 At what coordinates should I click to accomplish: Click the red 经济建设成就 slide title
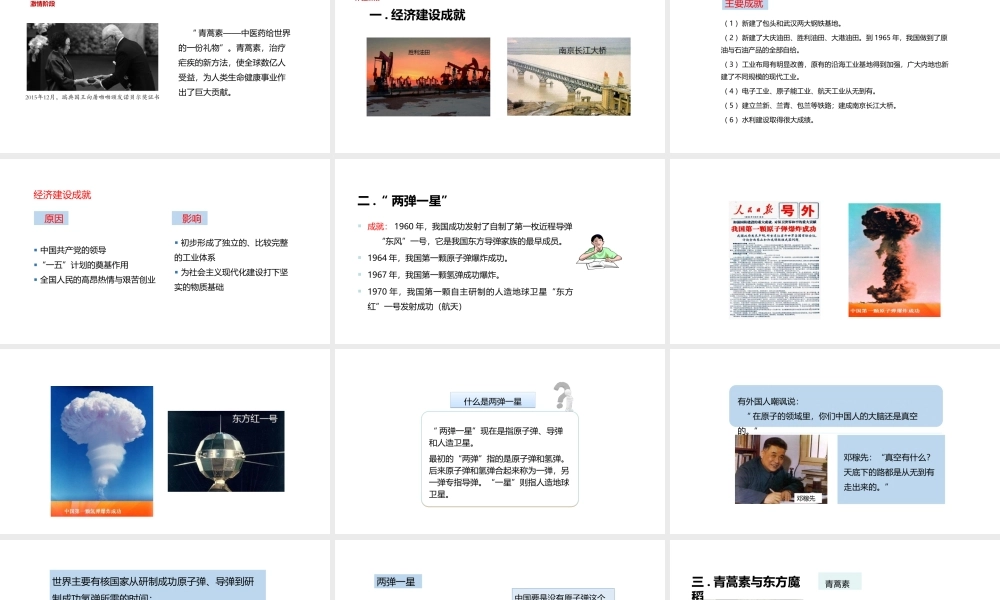tap(62, 194)
